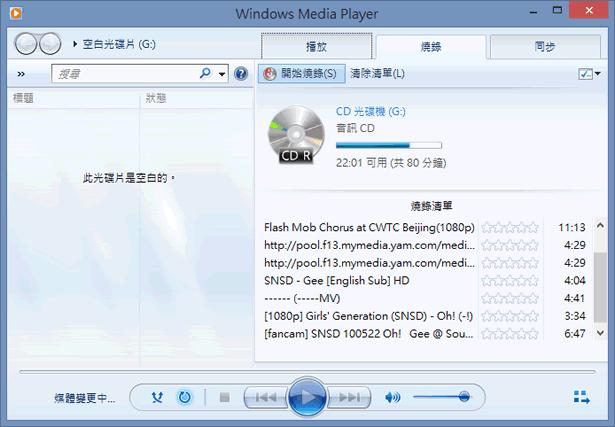
Task: Select the ------ (-----MV) track
Action: [302, 298]
